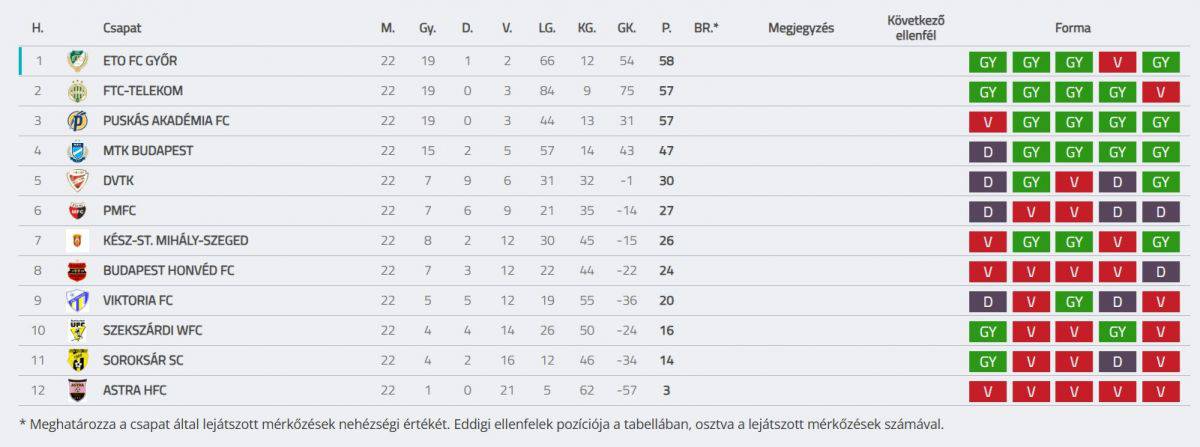Click the PMFC club logo

click(x=77, y=211)
